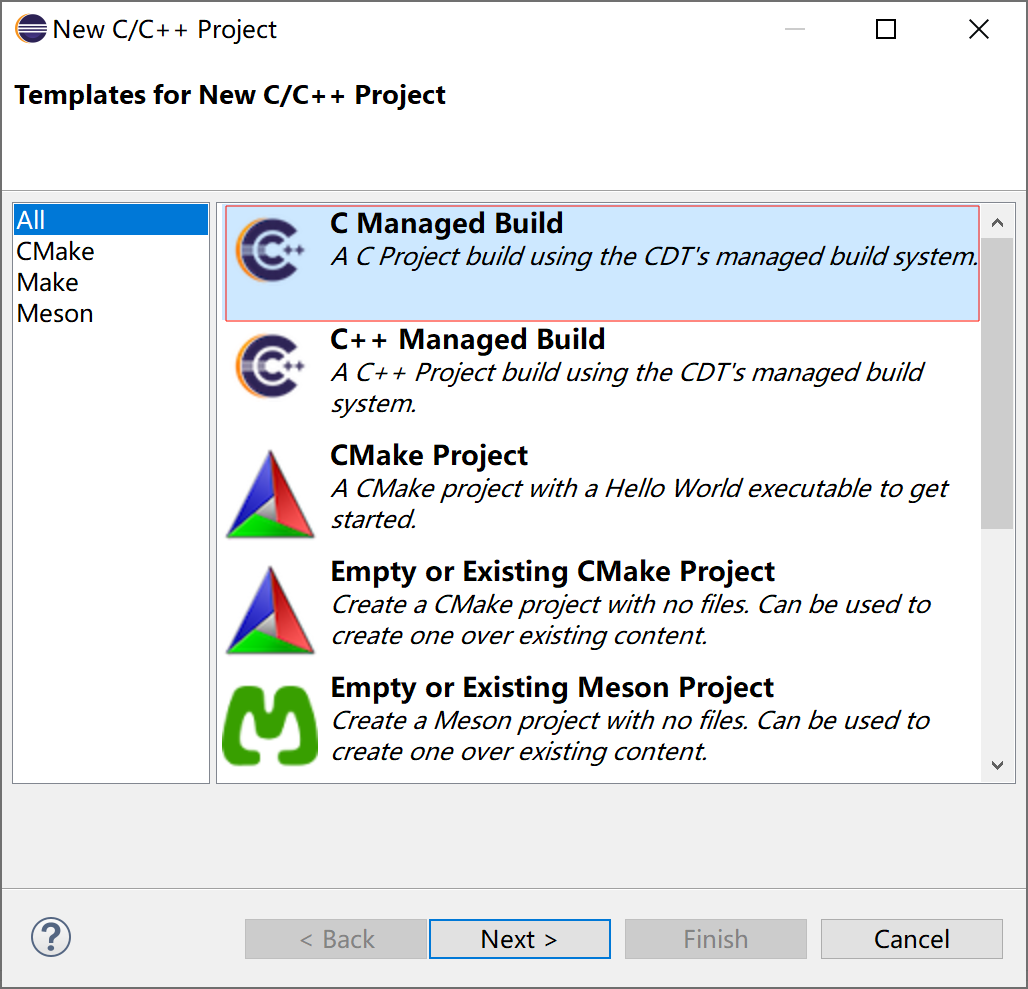This screenshot has width=1028, height=989.
Task: Select the All category in the list
Action: [x=111, y=220]
